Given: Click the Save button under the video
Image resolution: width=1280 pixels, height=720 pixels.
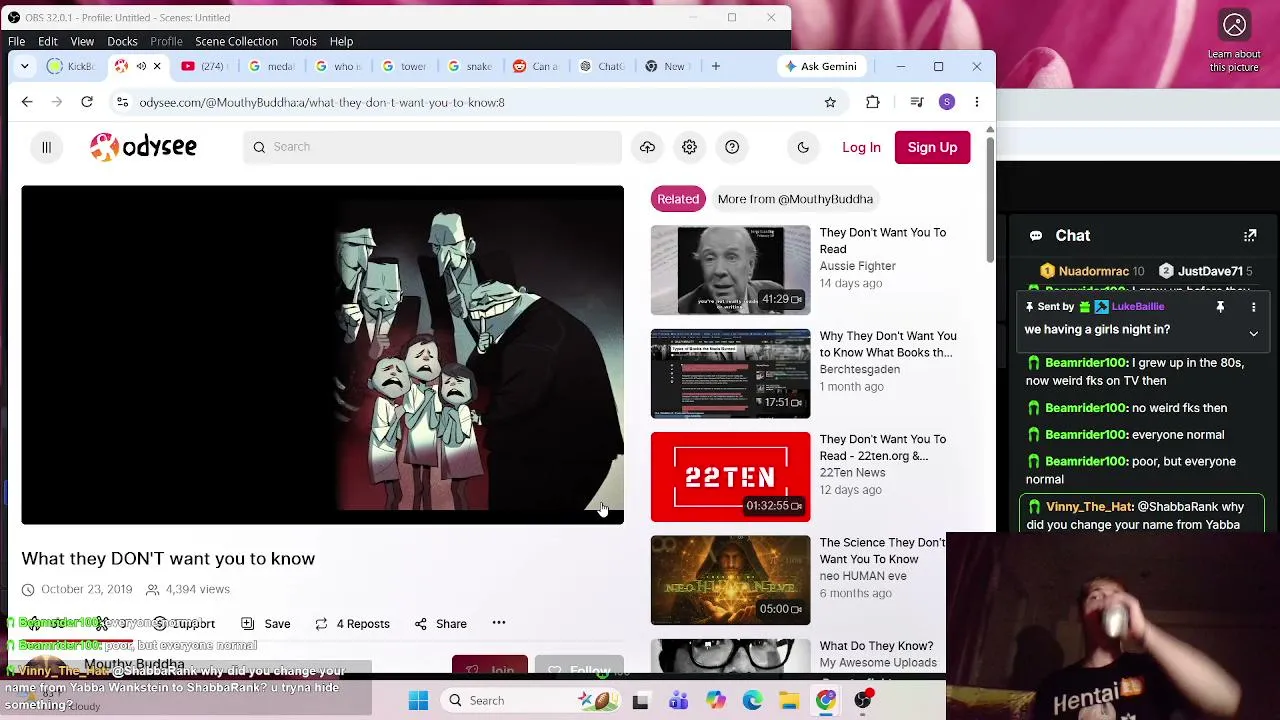Looking at the screenshot, I should click(x=266, y=624).
